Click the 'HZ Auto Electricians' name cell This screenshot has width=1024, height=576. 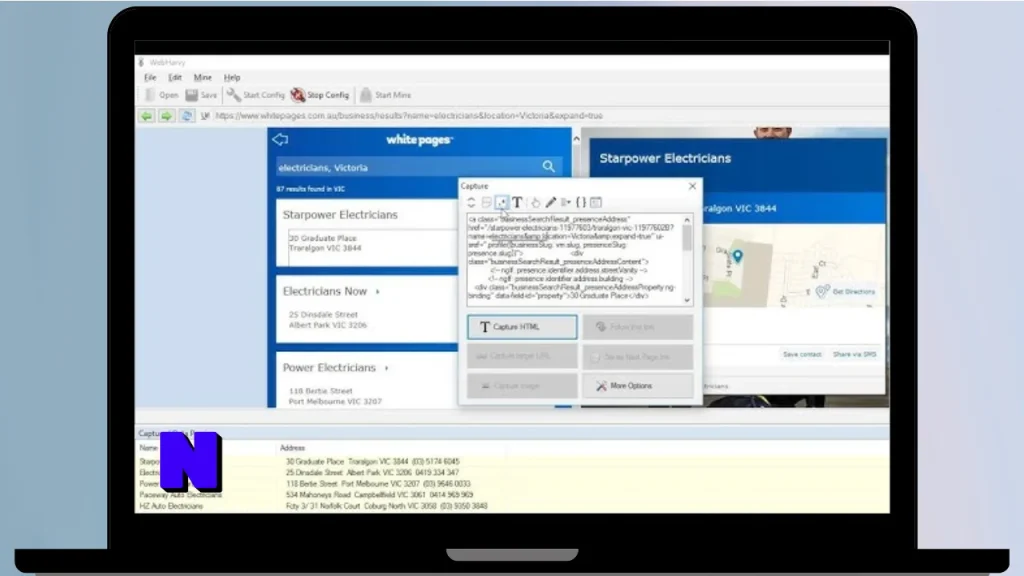(x=171, y=506)
